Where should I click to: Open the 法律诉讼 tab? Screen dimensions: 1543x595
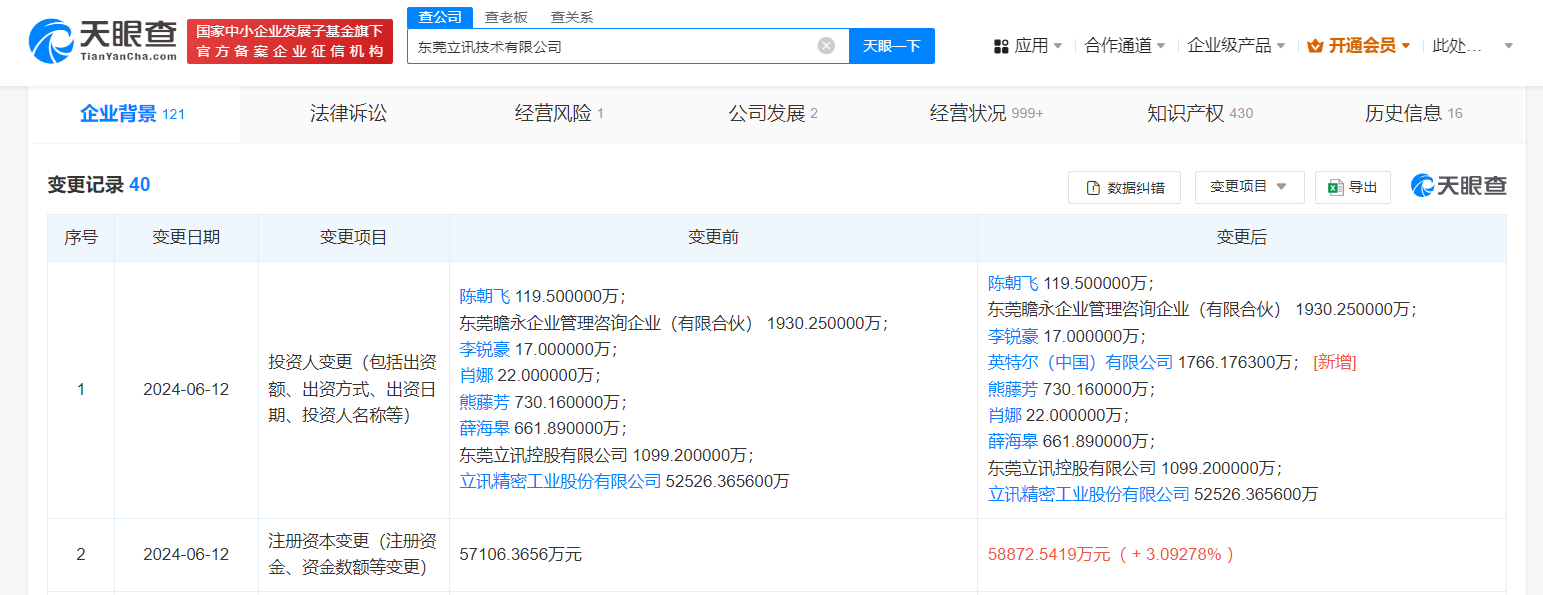click(x=348, y=113)
